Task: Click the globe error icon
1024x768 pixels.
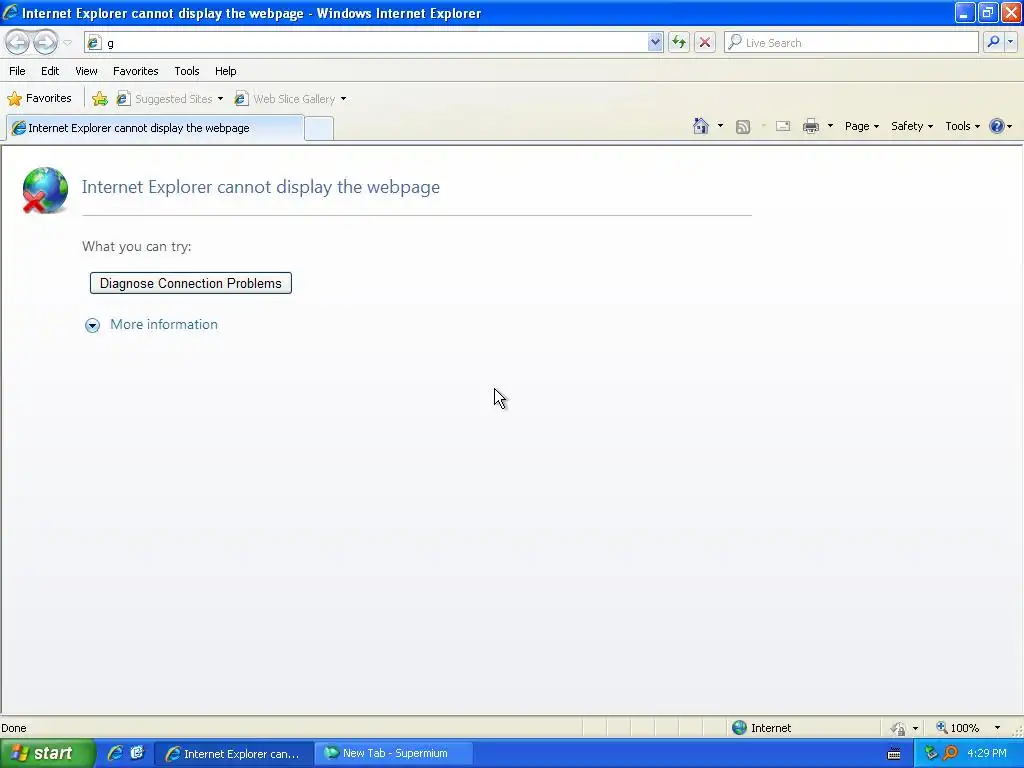Action: (x=45, y=190)
